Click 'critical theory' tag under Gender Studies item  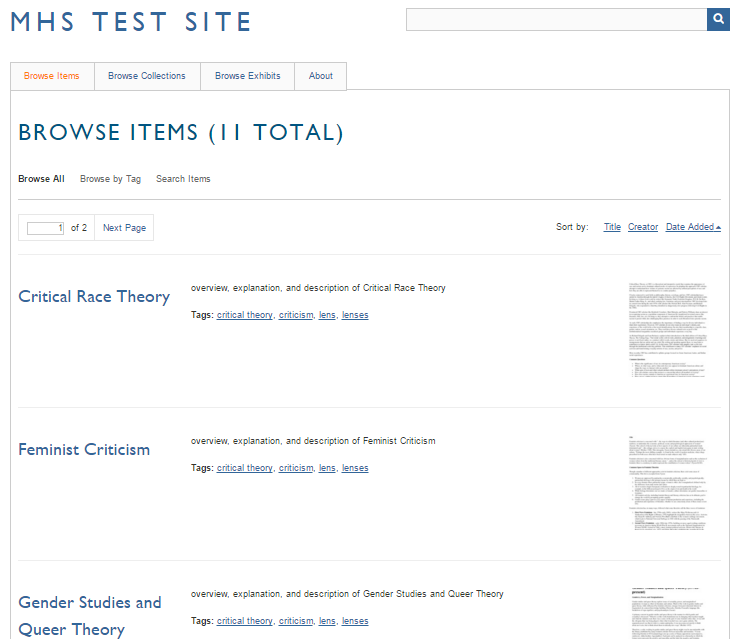(245, 621)
